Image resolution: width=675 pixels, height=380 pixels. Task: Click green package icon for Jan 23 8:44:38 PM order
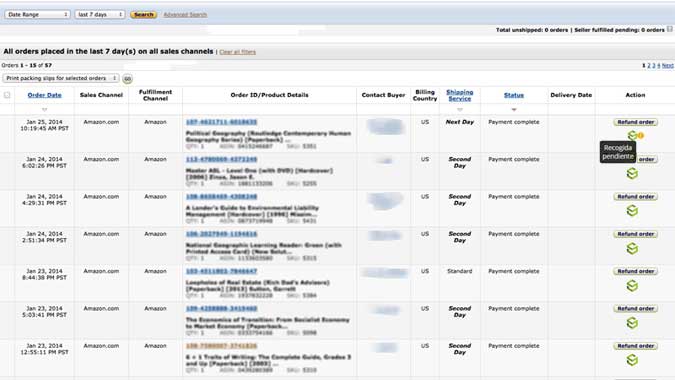632,285
